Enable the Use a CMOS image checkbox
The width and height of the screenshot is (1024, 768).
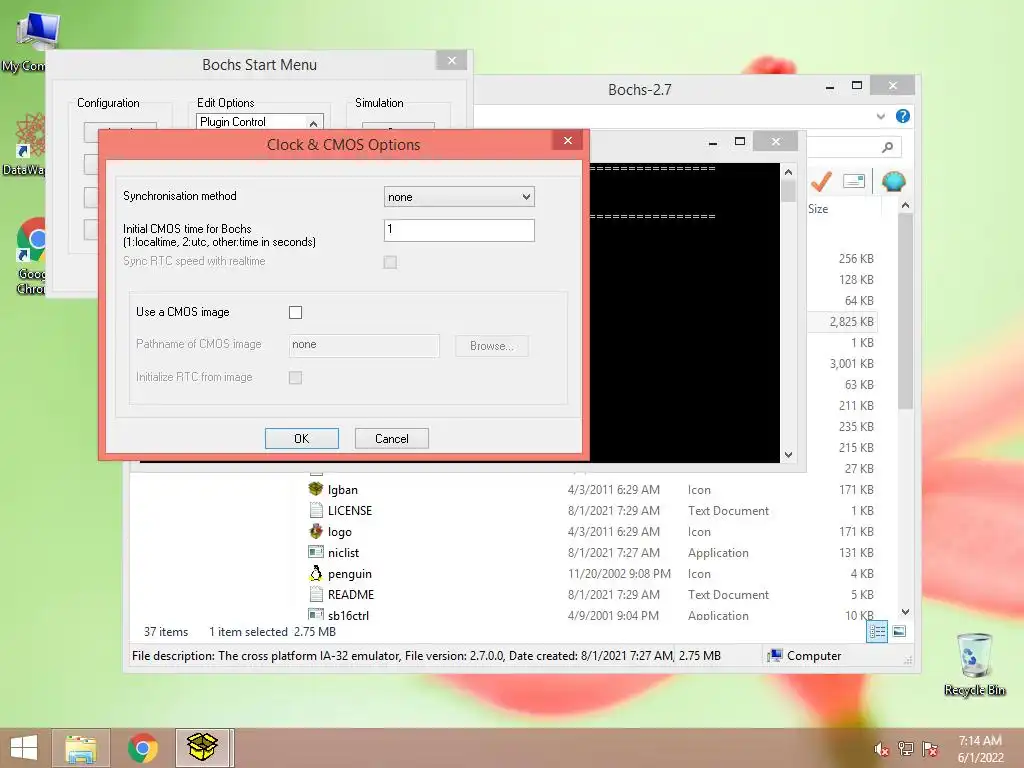pyautogui.click(x=295, y=312)
